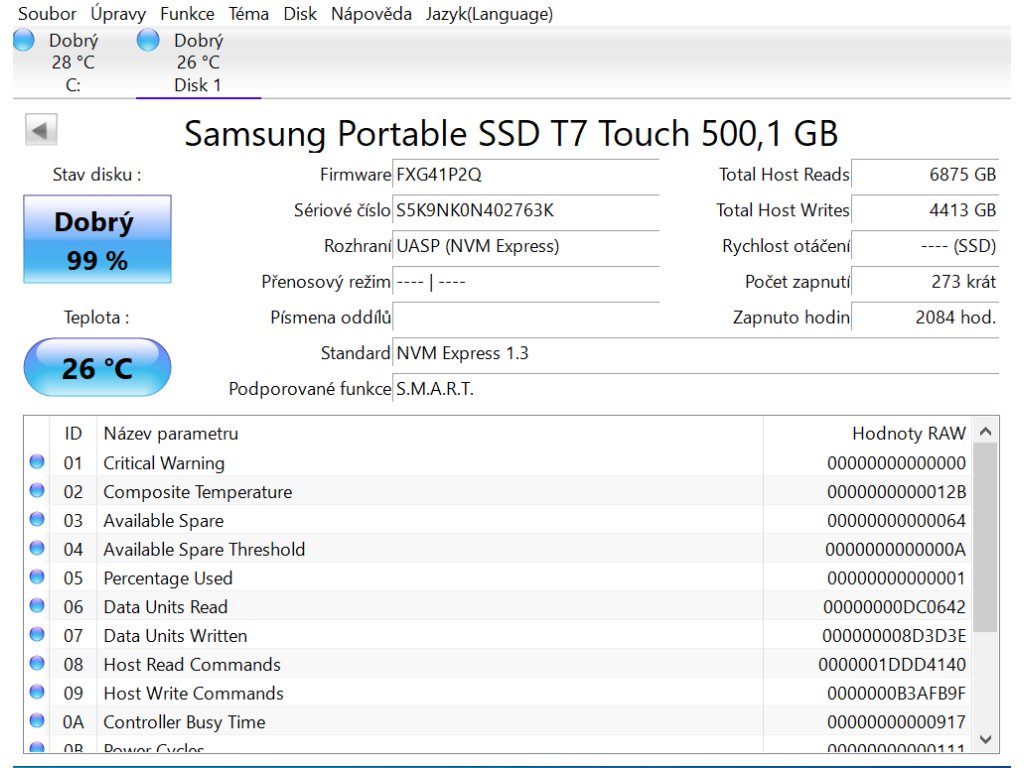The image size is (1024, 768).
Task: Click the Dobrý 99 % health status button
Action: 97,240
